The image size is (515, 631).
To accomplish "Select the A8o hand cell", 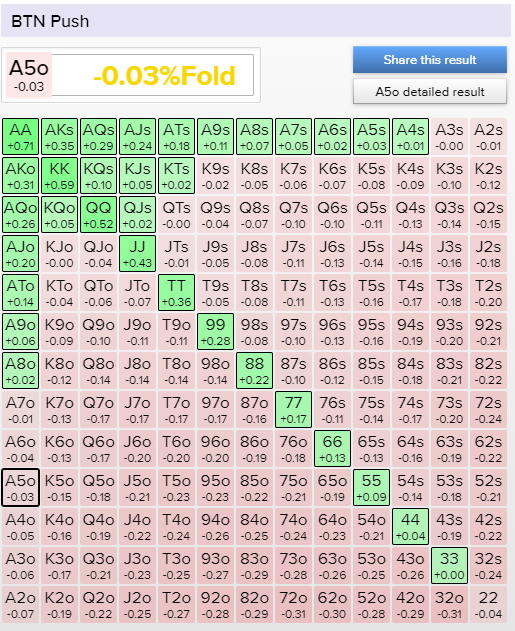I will pos(21,371).
